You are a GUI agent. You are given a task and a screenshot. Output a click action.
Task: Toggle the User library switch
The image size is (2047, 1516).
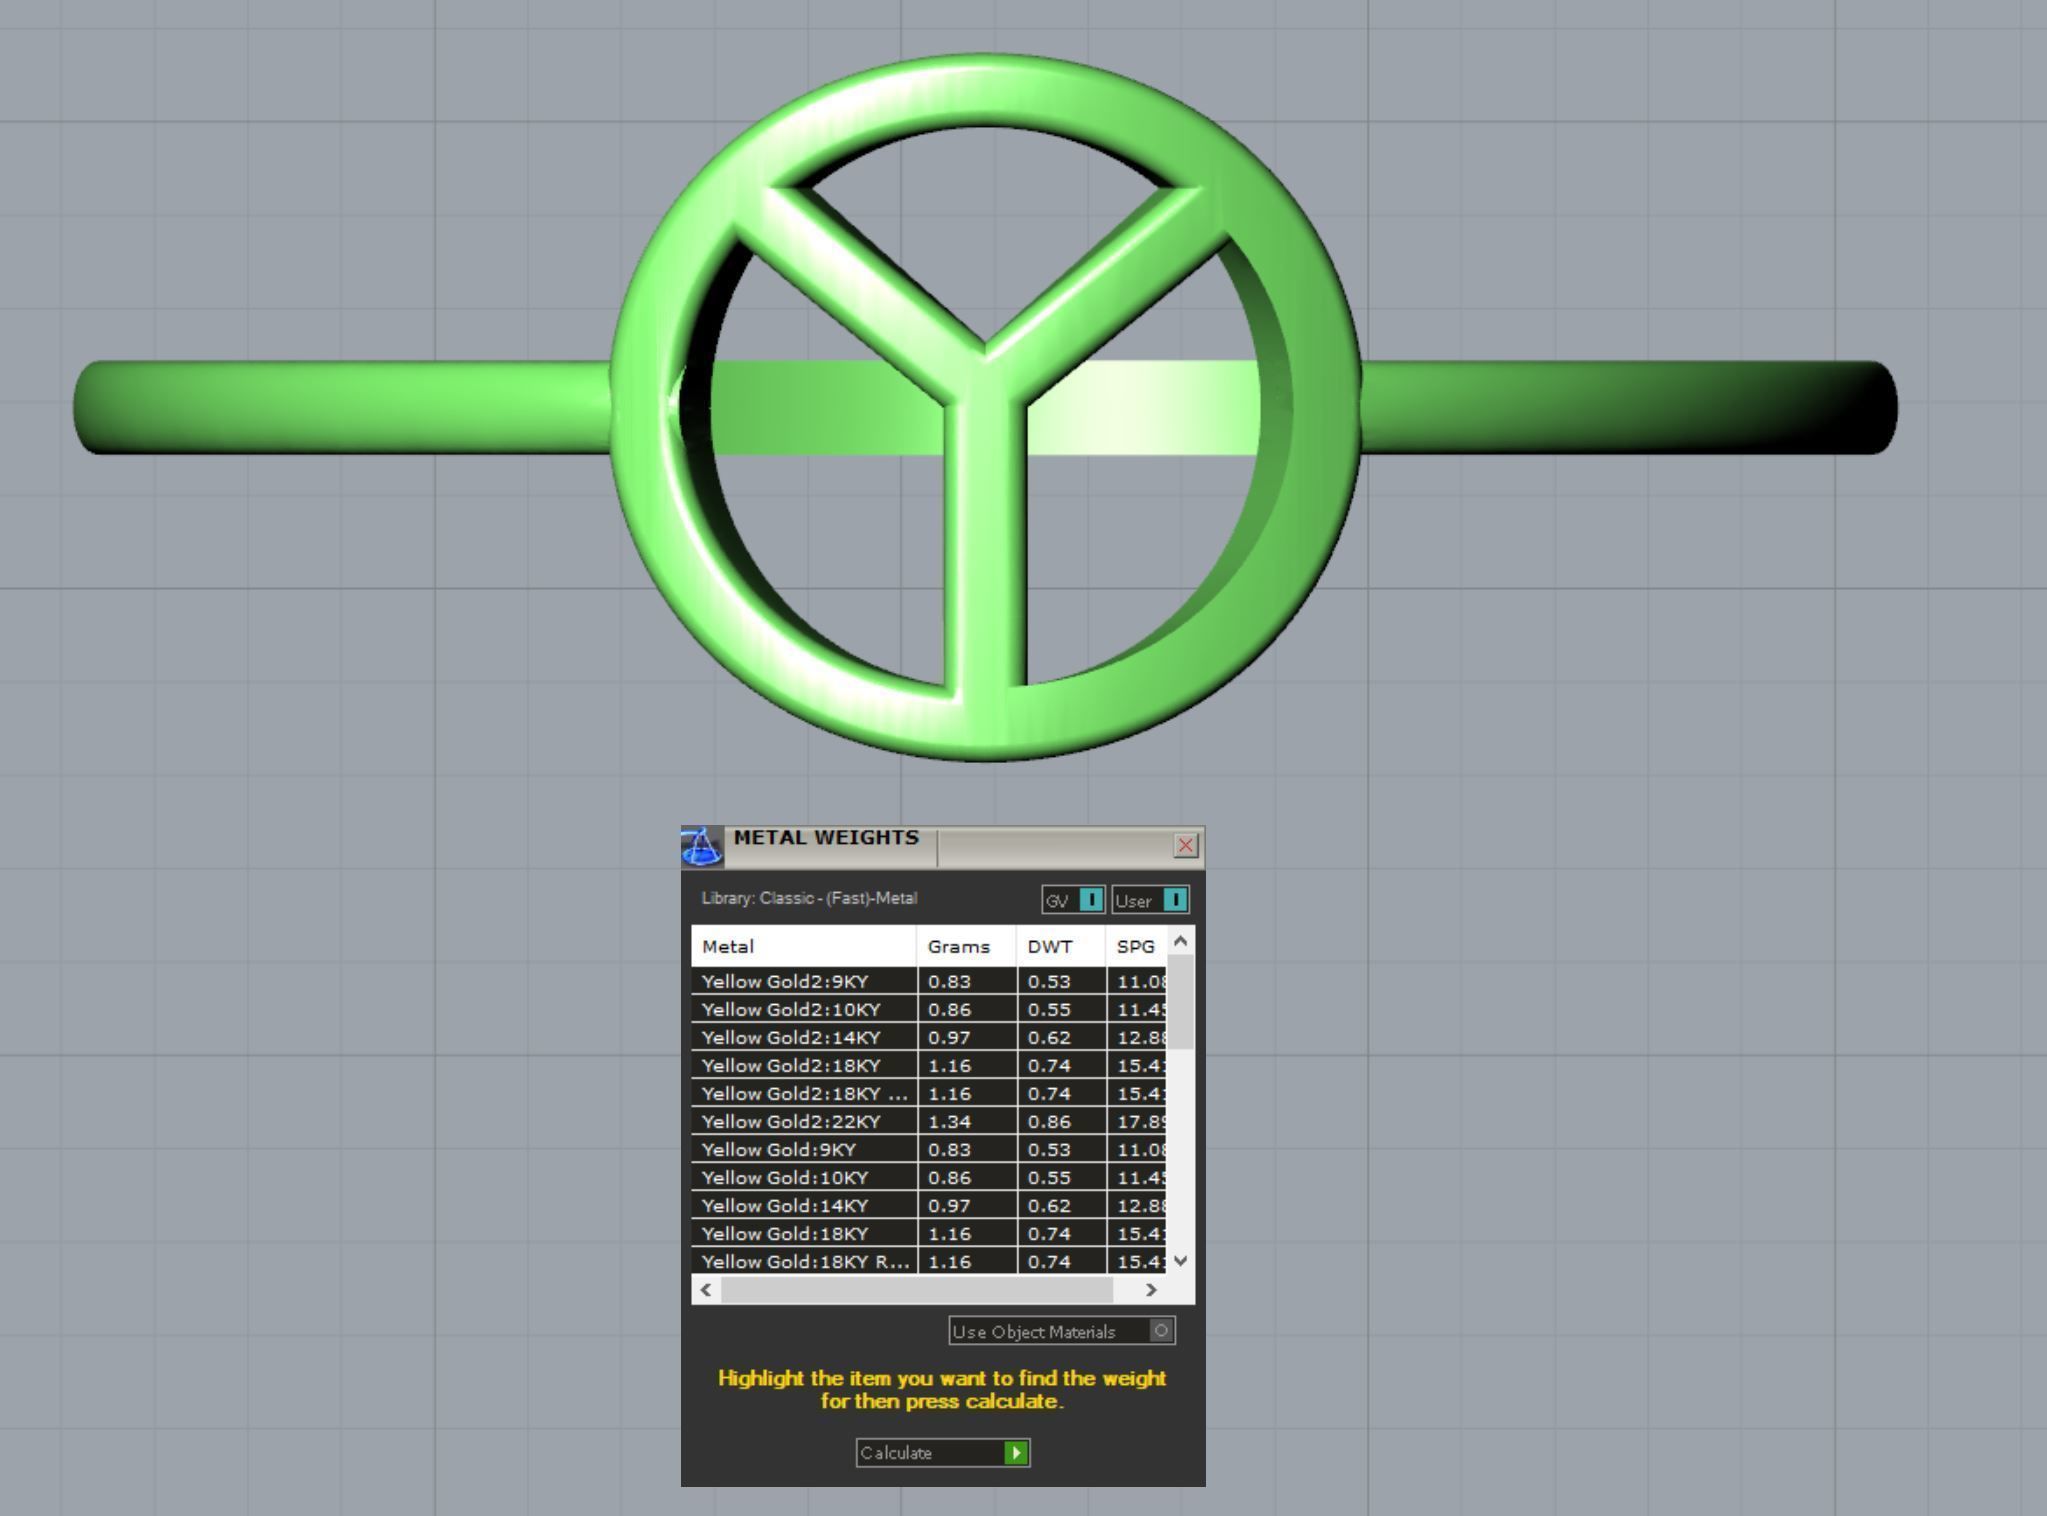1175,900
